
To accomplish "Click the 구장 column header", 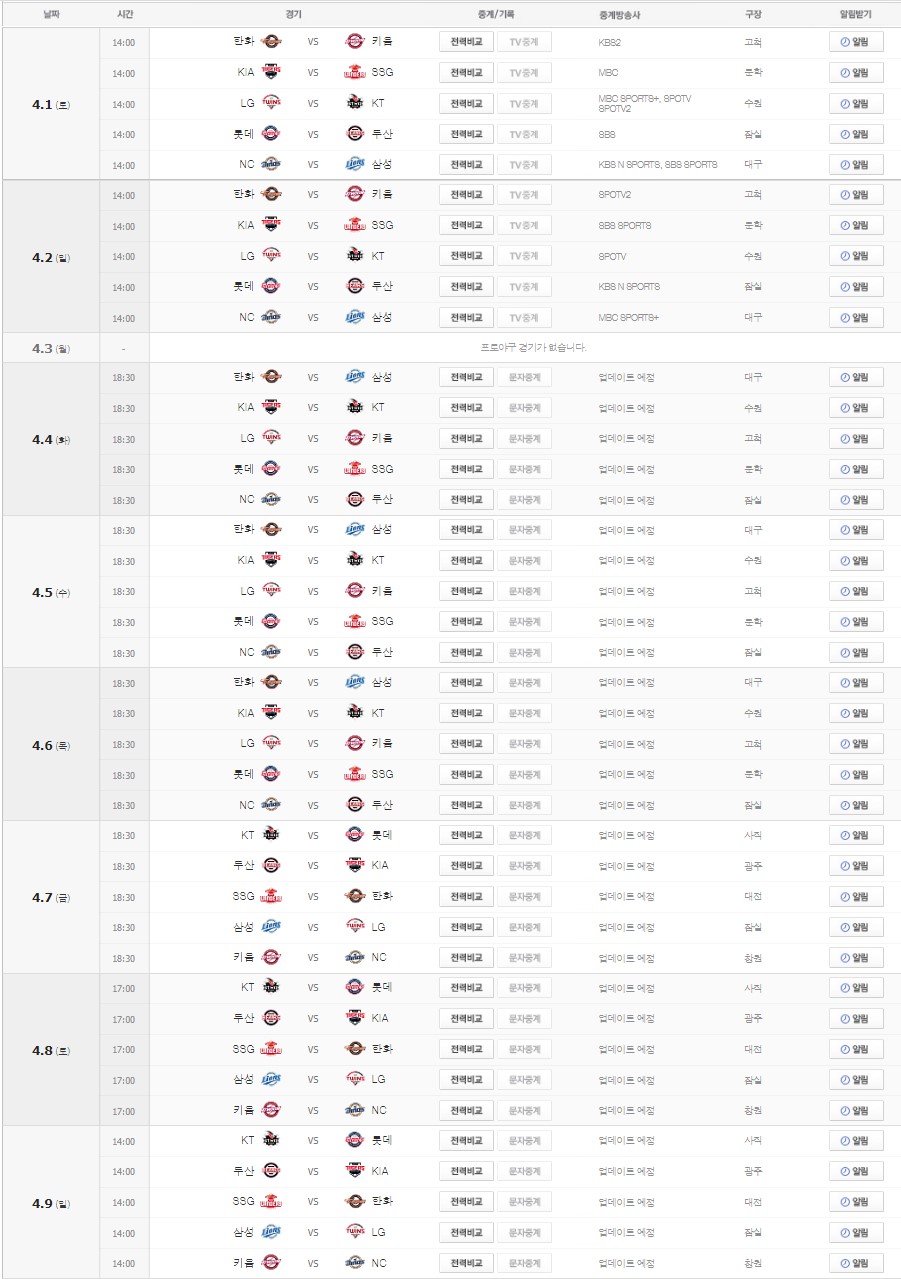I will coord(753,15).
